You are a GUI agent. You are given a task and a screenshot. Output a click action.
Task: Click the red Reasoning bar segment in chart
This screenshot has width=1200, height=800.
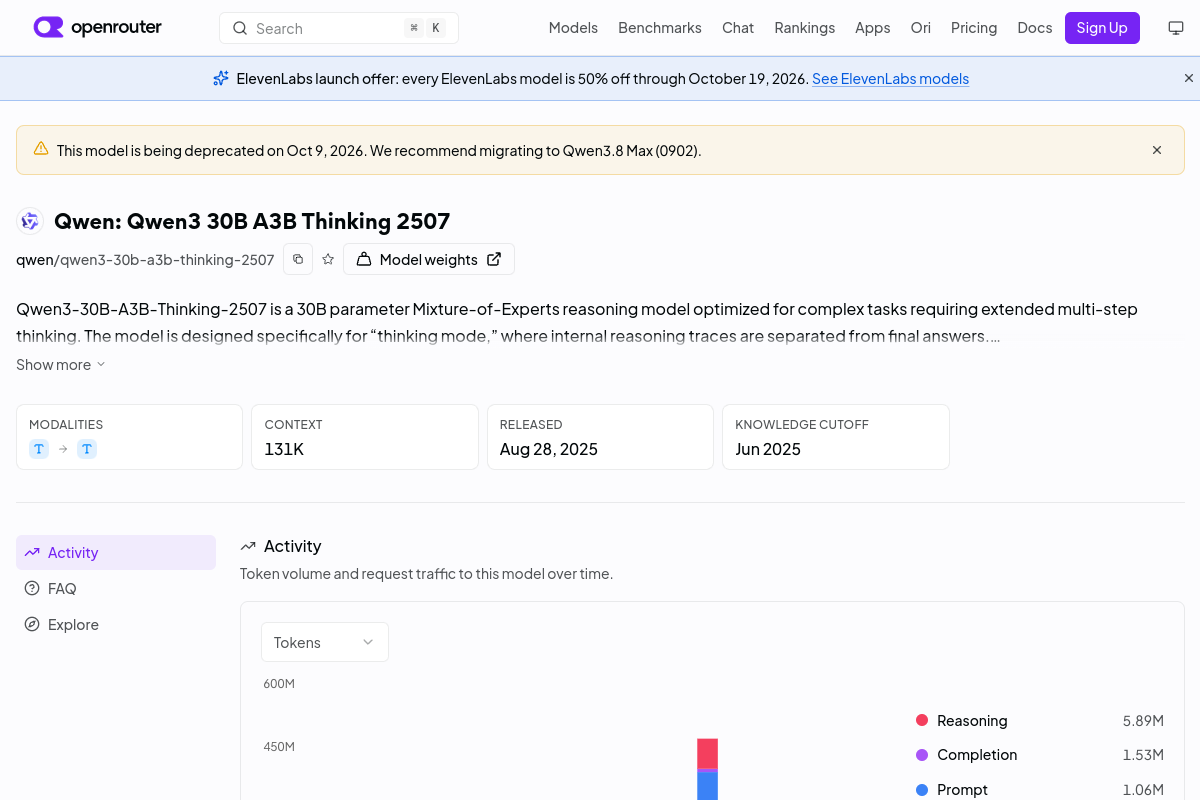pos(708,753)
